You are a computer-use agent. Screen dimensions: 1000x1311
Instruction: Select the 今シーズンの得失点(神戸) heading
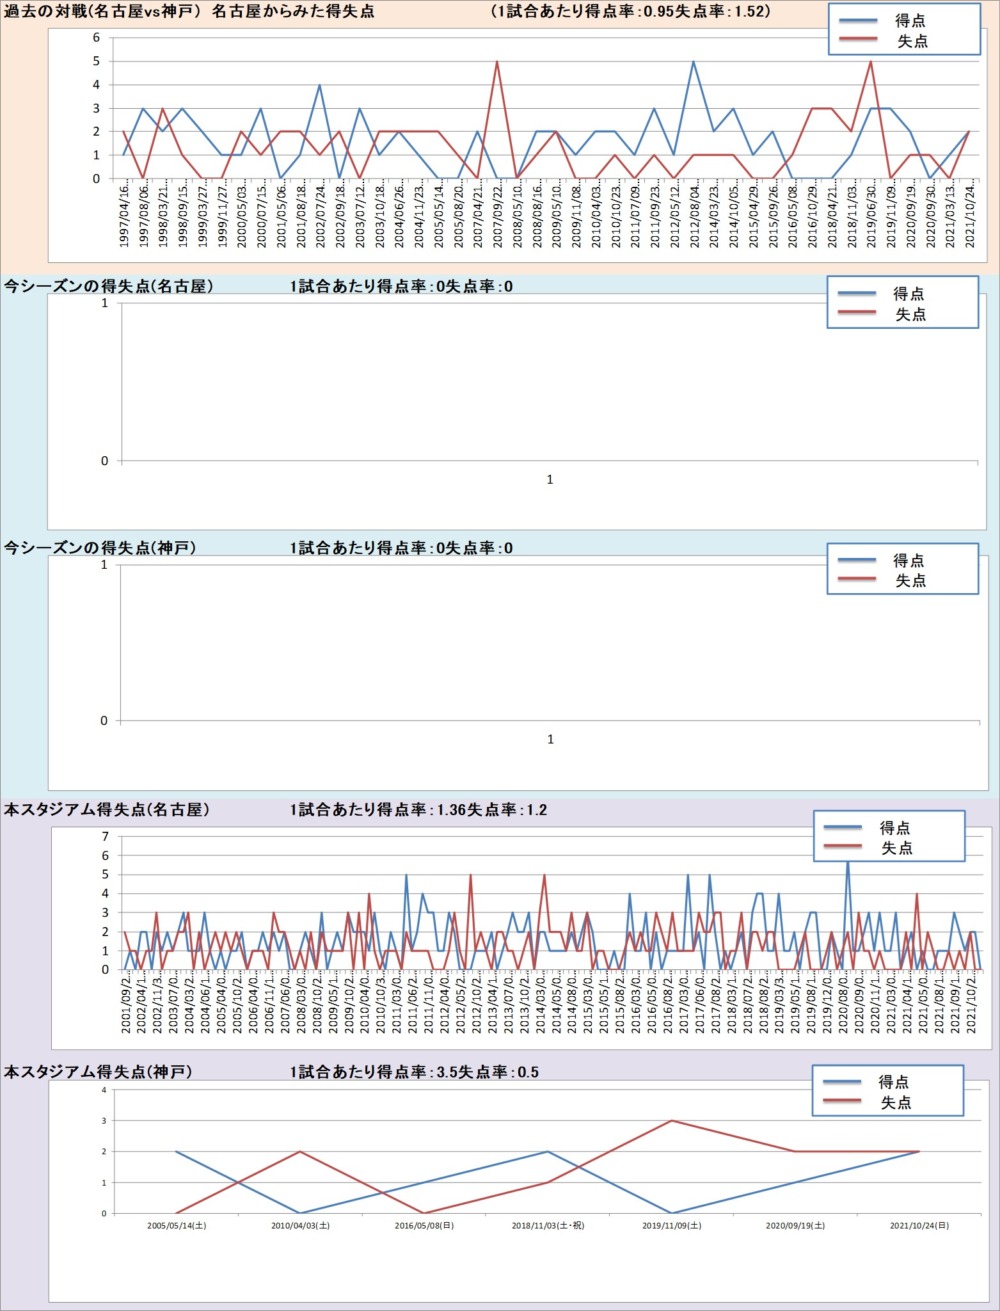coord(100,548)
